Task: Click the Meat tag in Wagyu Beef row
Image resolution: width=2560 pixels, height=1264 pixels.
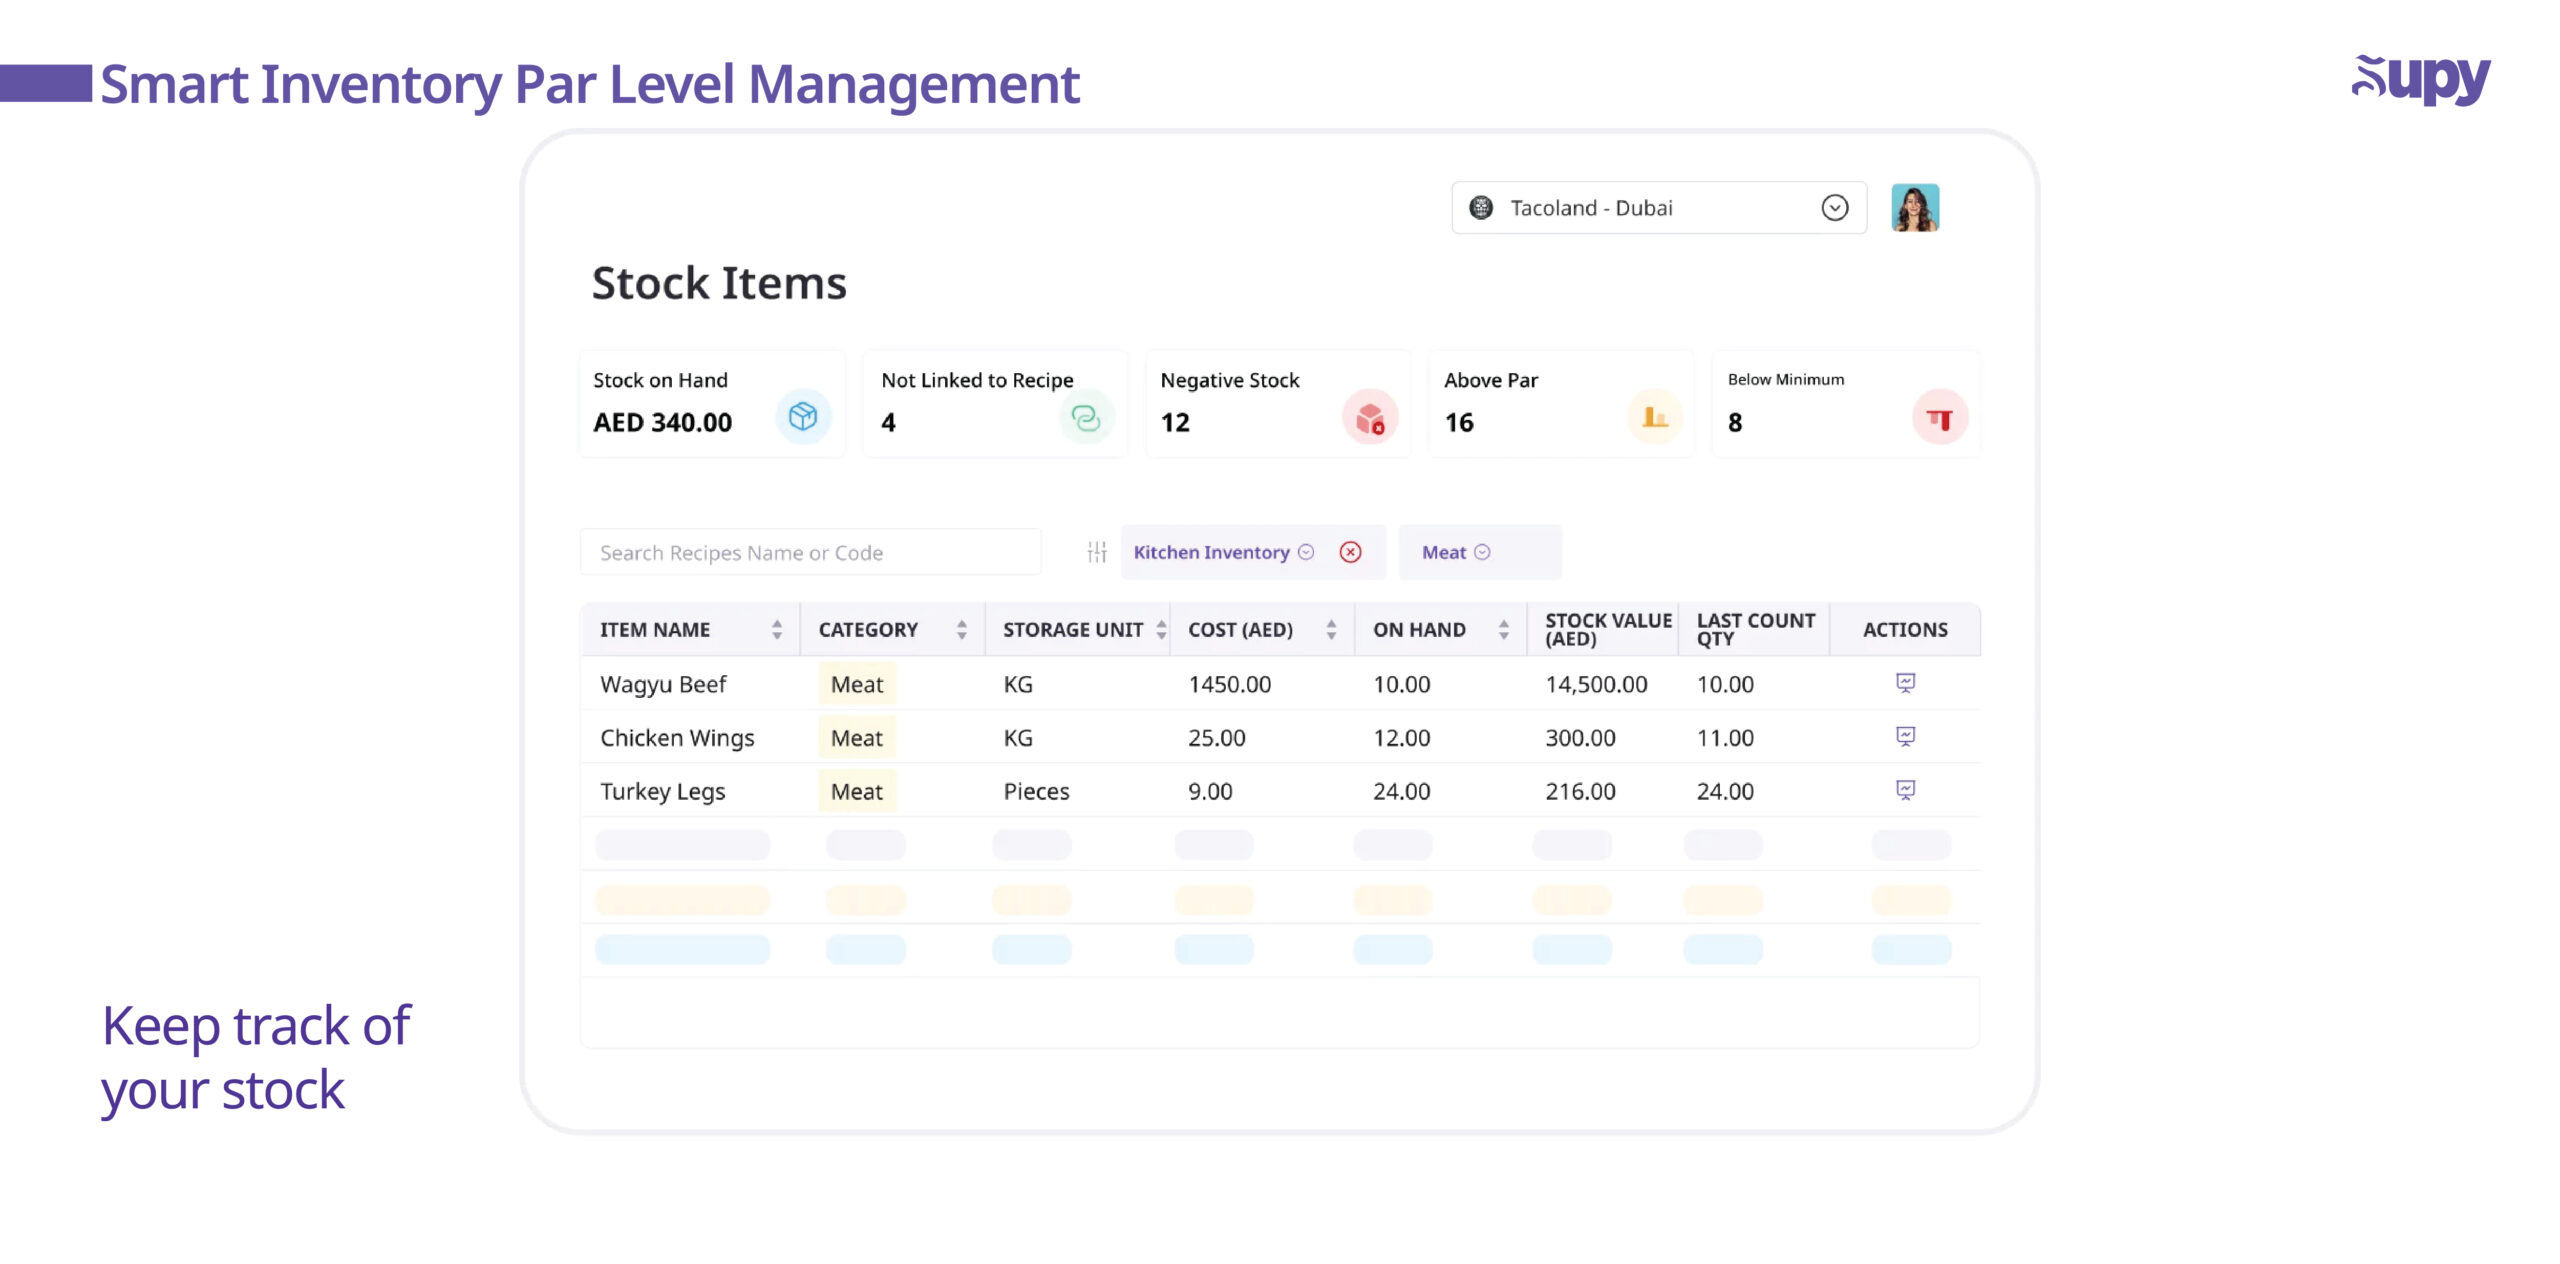Action: [857, 684]
